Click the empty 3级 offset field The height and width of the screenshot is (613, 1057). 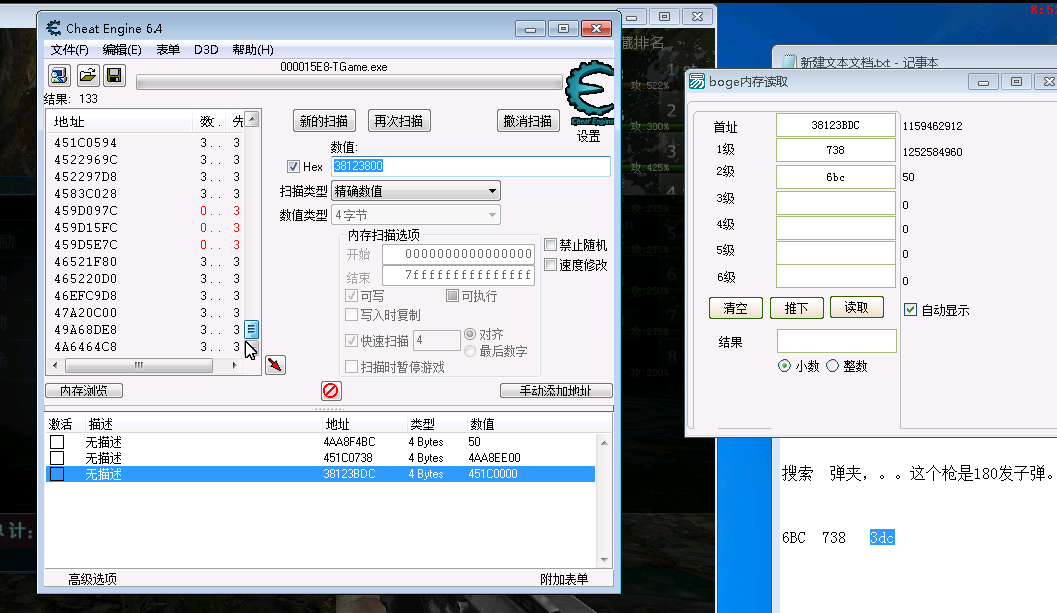tap(835, 203)
